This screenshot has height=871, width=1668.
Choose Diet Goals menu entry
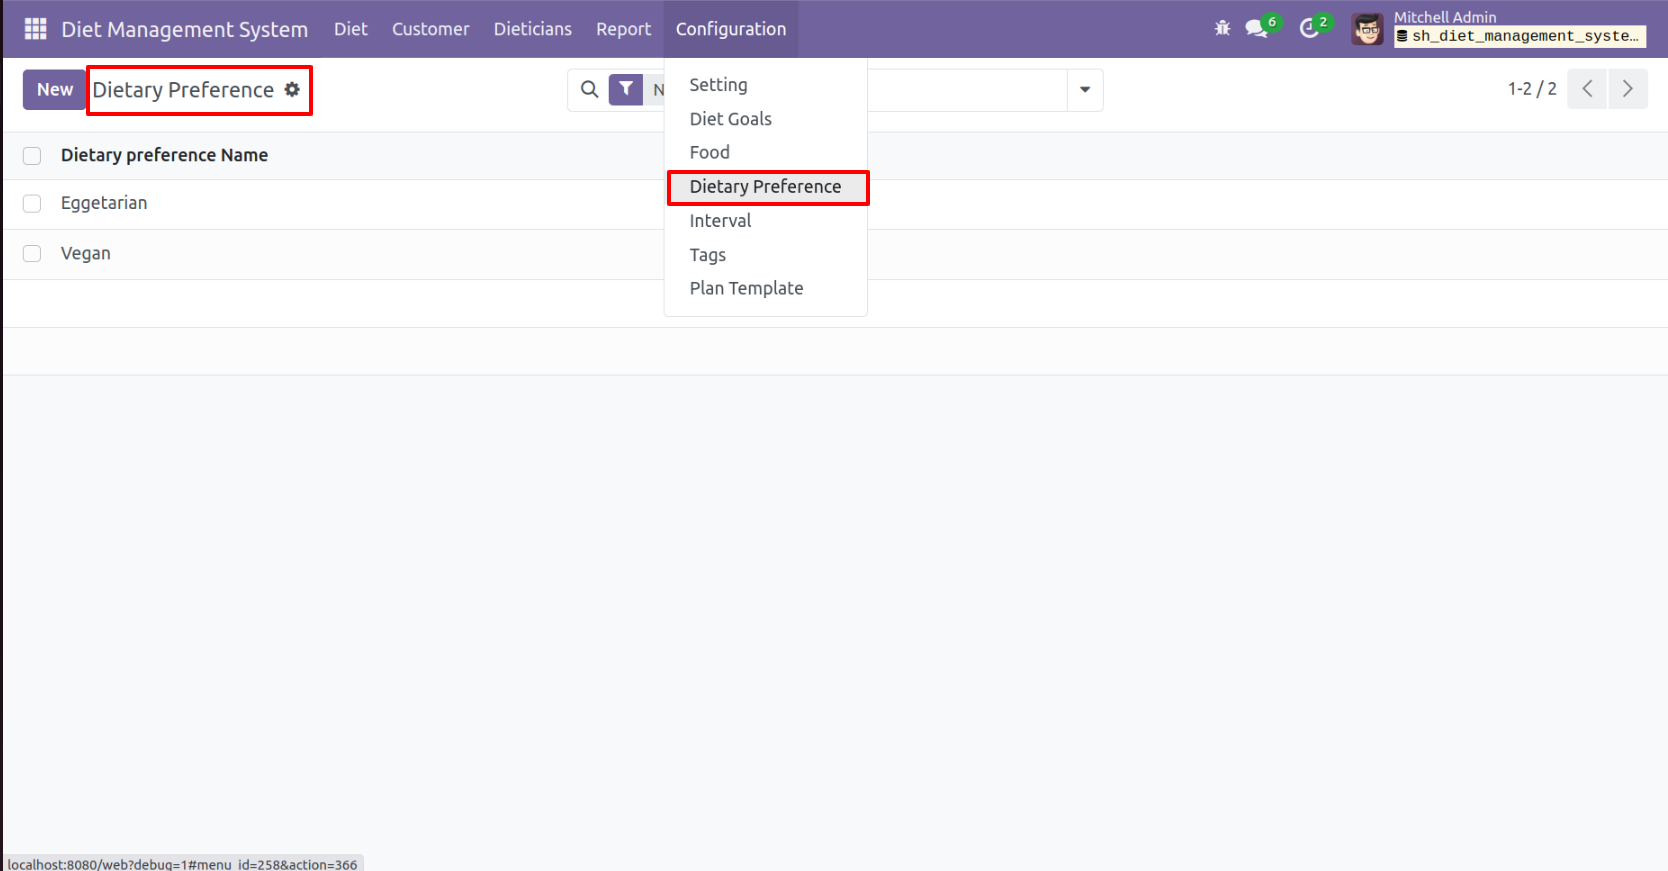[766, 119]
